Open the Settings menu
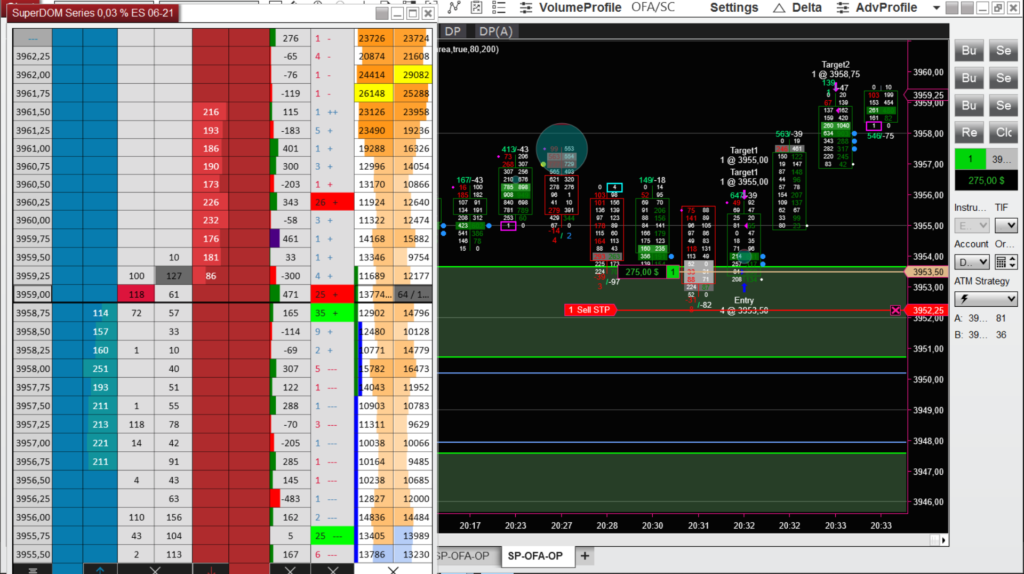 pyautogui.click(x=734, y=8)
